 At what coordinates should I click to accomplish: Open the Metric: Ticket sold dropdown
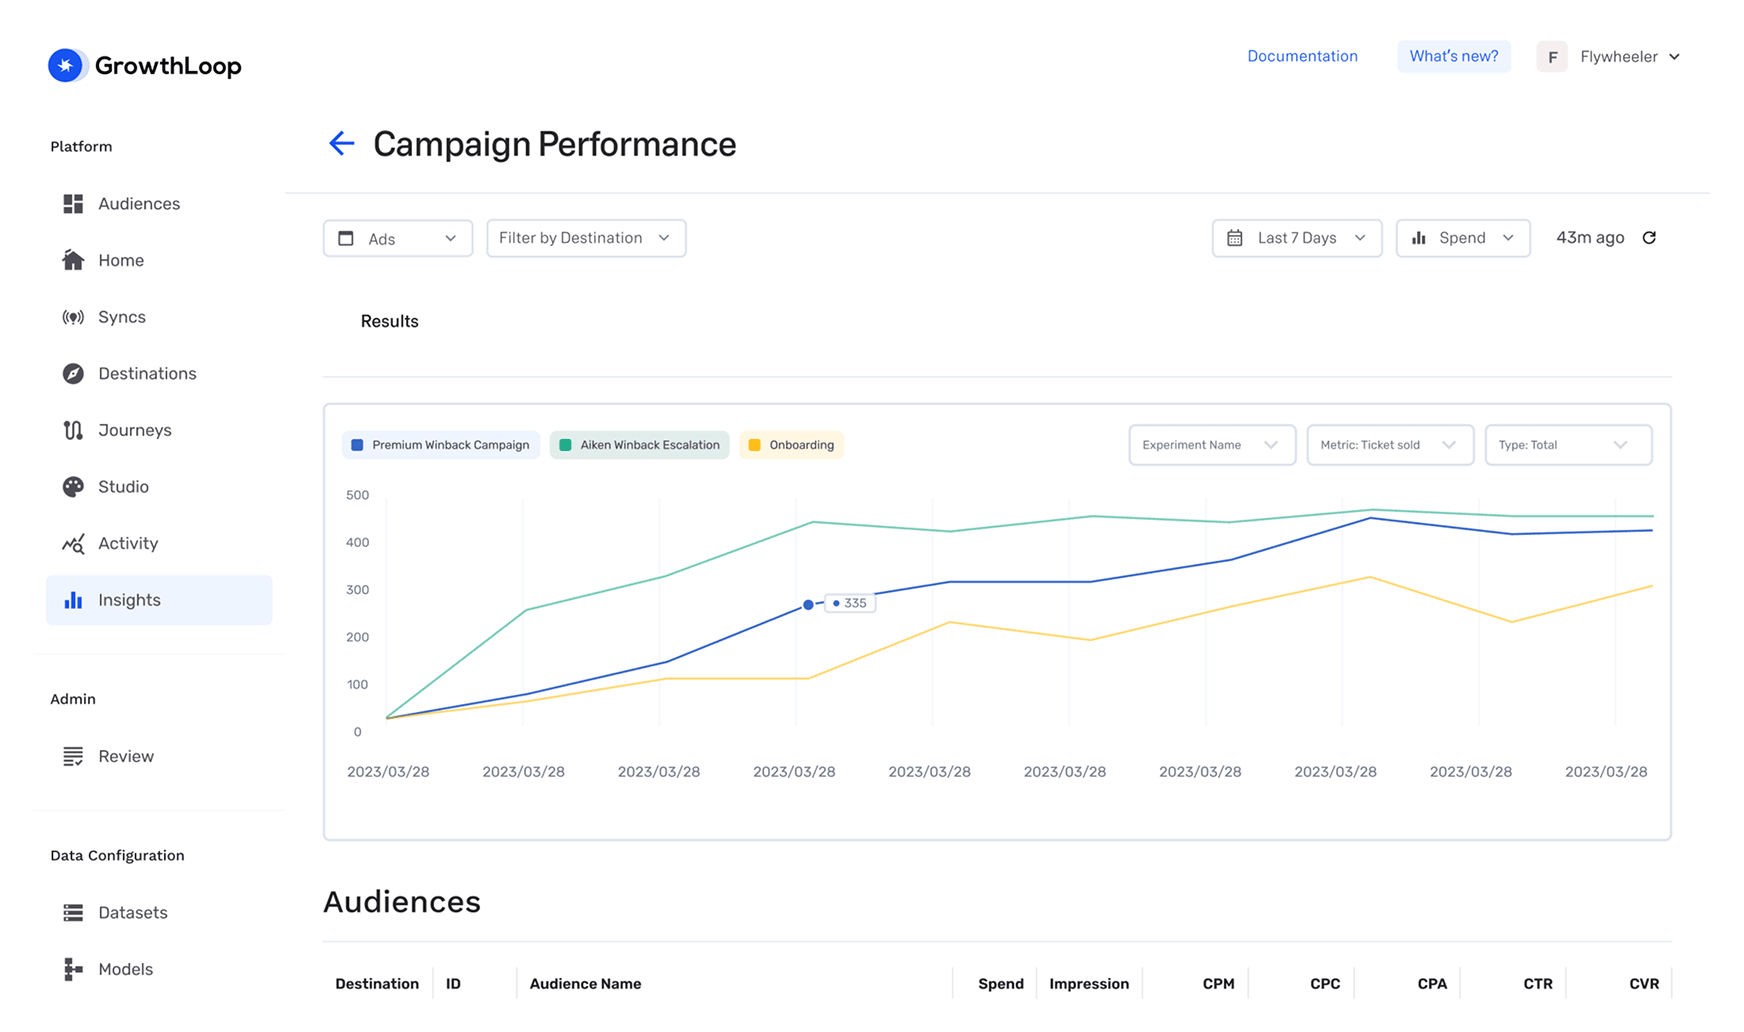pos(1389,445)
